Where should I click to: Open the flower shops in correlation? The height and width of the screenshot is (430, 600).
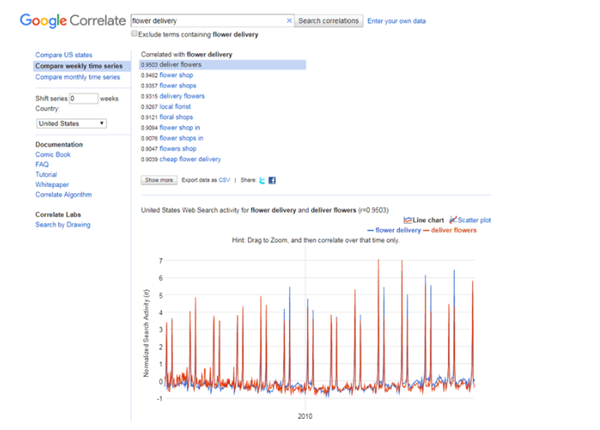coord(181,138)
